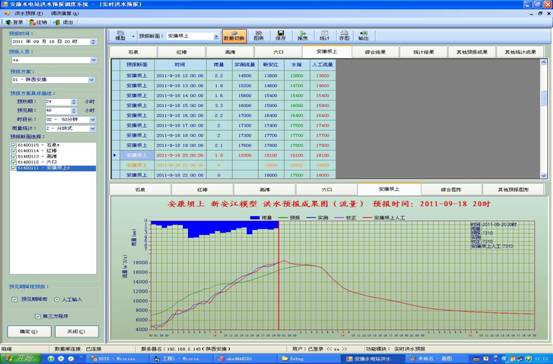
Task: Click the 保存 floppy disk icon
Action: point(280,36)
